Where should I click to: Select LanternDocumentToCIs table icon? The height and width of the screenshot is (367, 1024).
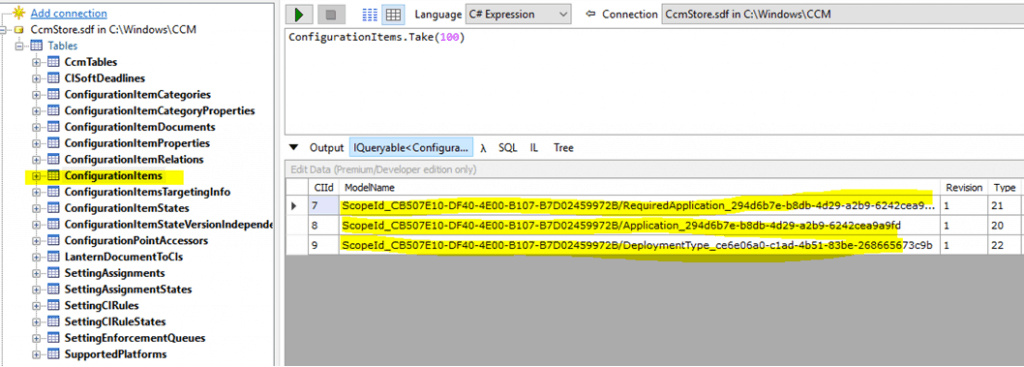point(54,257)
